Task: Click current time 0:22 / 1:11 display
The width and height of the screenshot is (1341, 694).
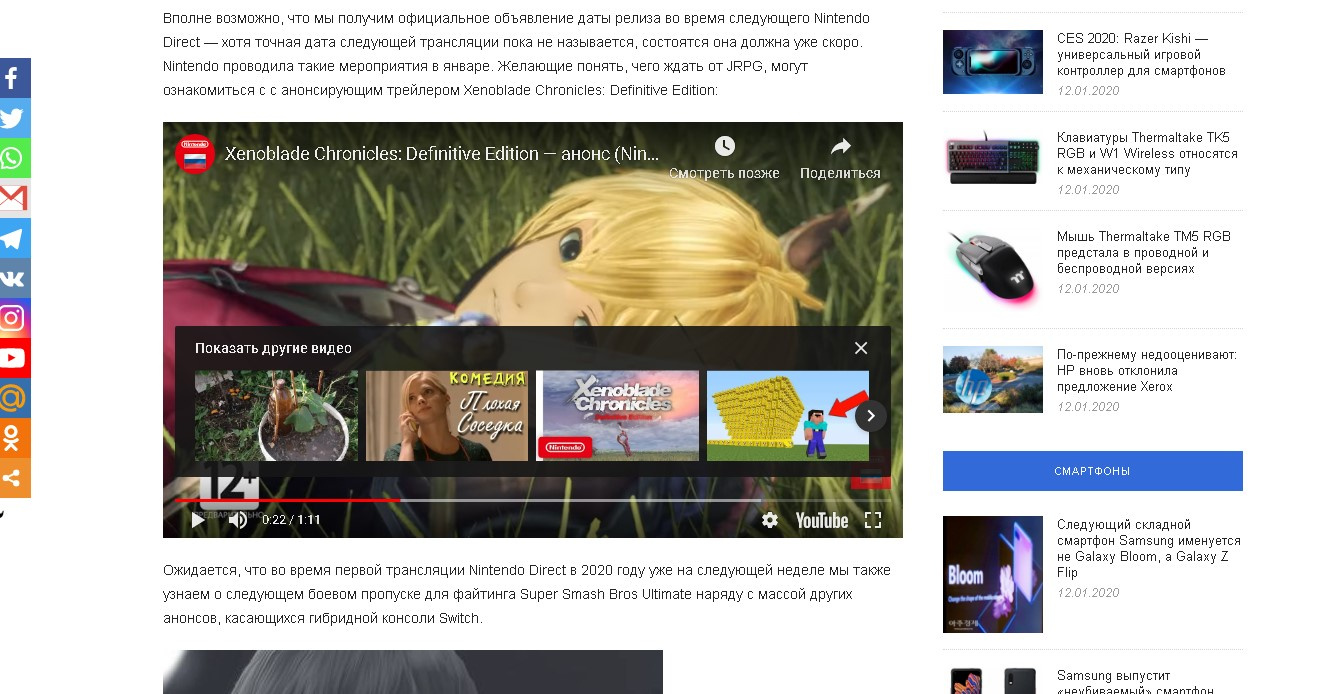Action: (291, 520)
